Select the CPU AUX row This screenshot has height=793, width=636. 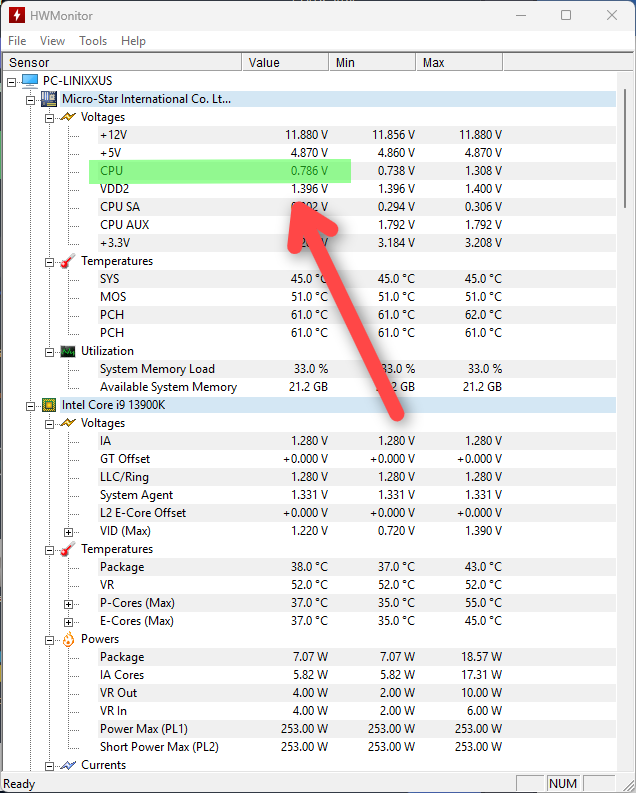click(357, 225)
